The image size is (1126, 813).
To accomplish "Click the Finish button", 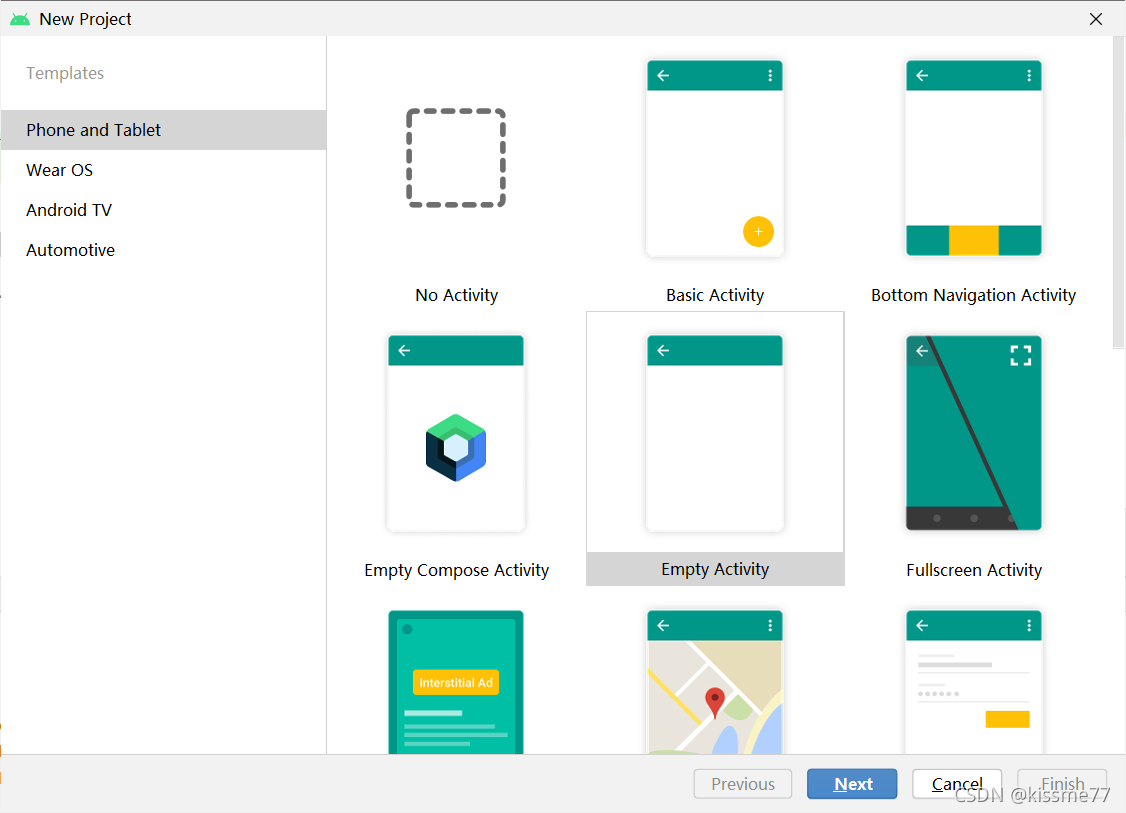I will point(1062,784).
